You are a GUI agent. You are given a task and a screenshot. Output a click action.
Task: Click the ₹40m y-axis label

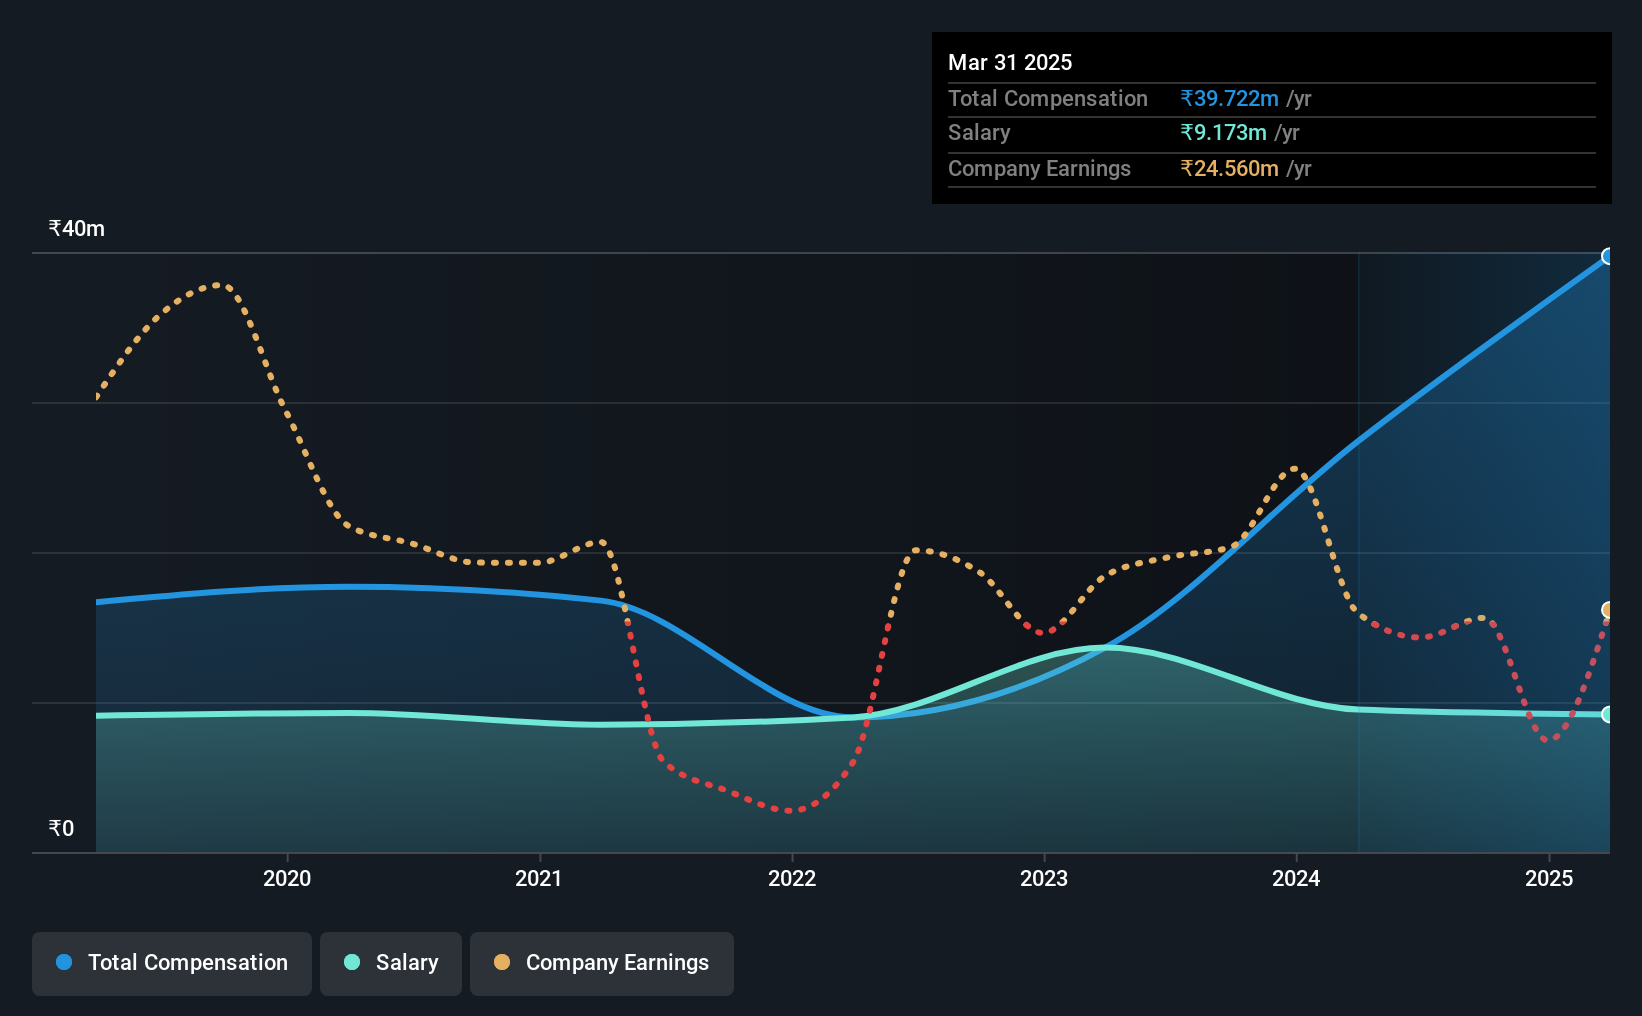click(77, 228)
